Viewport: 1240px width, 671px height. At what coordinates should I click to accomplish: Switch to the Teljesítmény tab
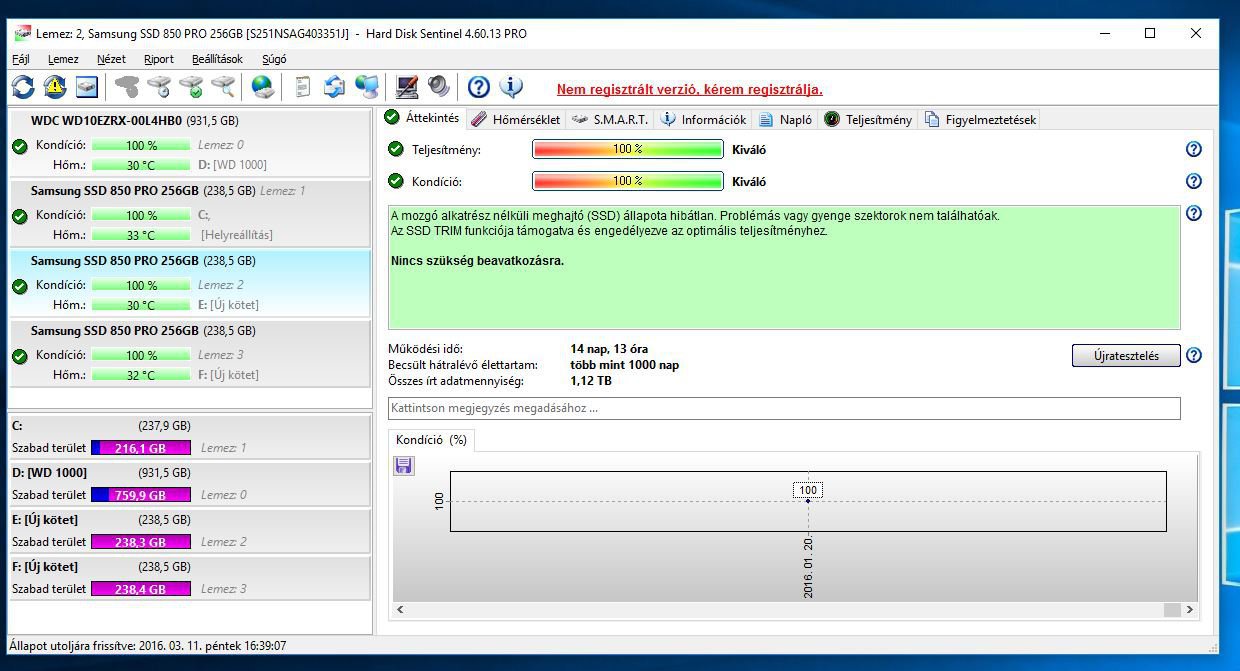868,119
